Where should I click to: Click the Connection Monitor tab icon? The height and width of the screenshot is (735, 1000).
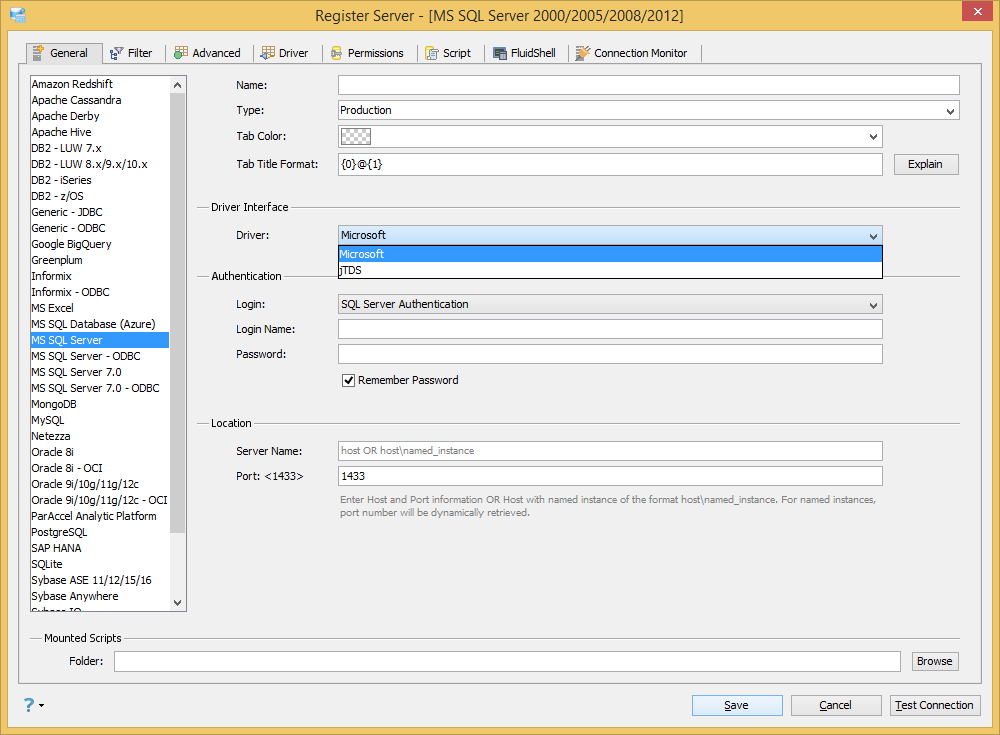pyautogui.click(x=583, y=53)
